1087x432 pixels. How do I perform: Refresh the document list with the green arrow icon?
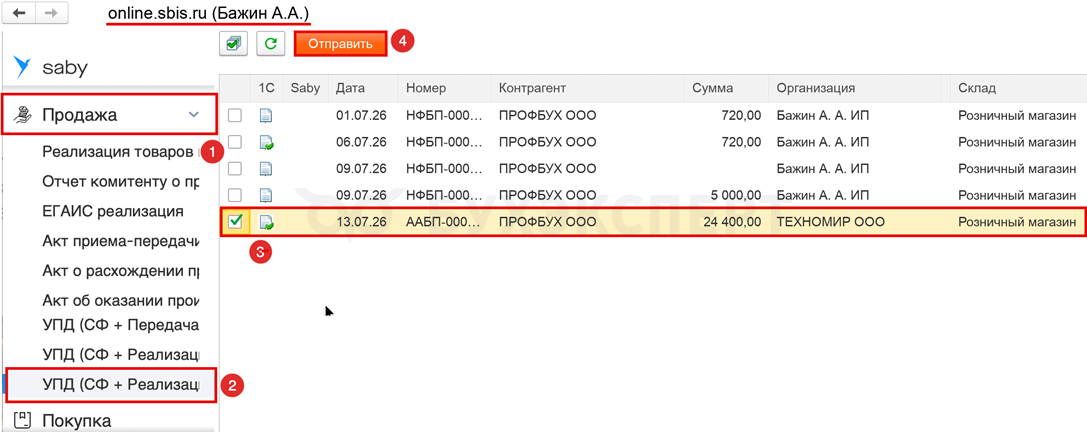(271, 44)
